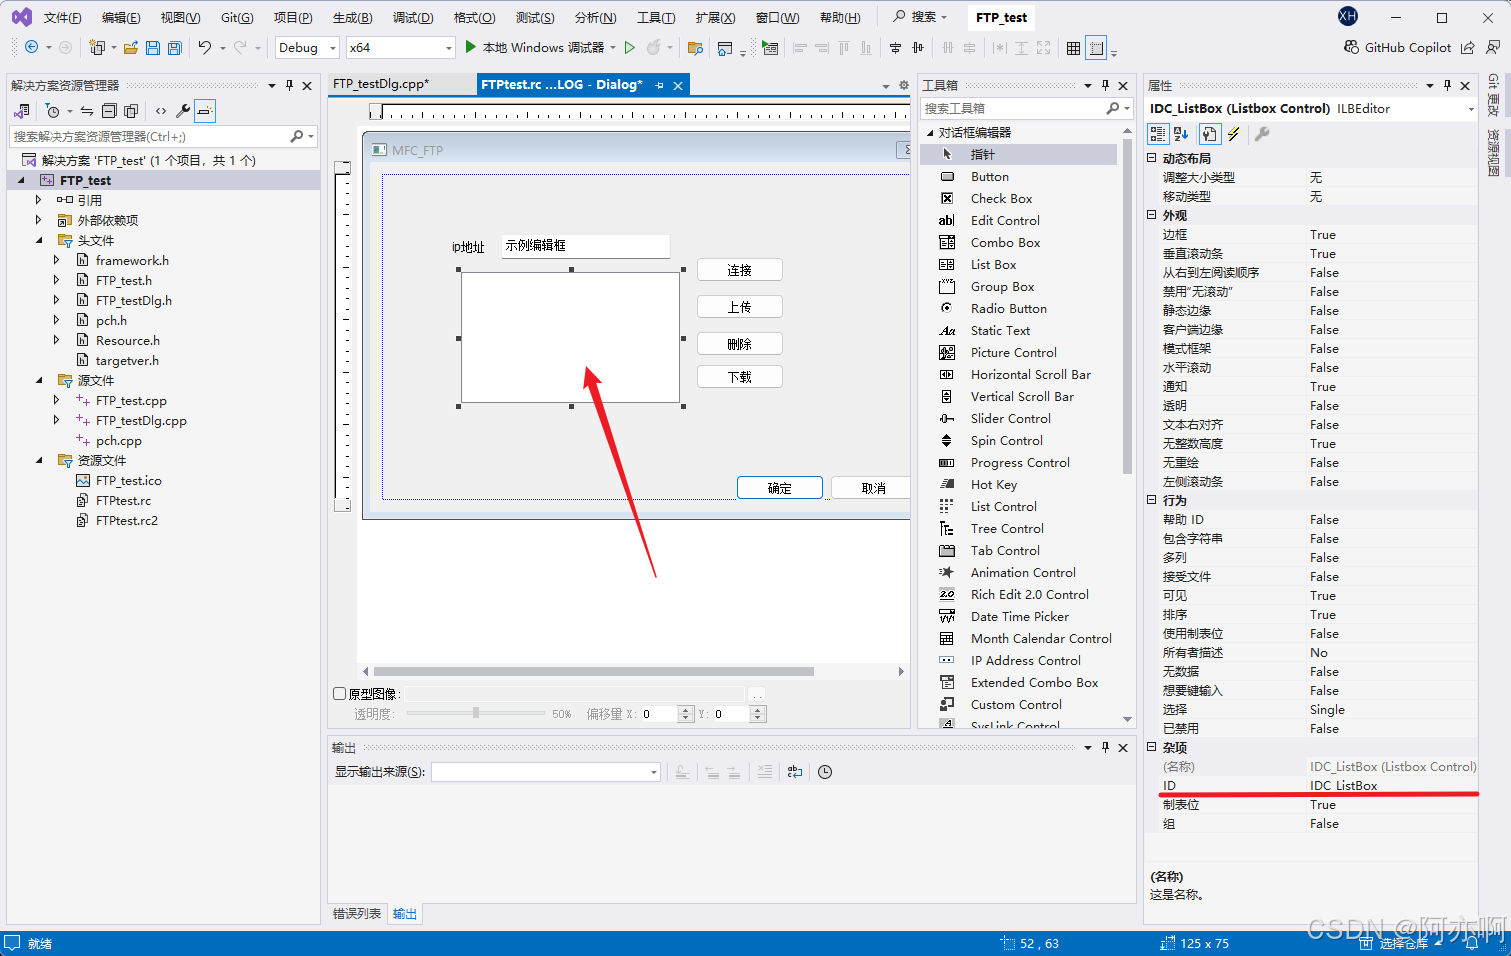Start without debugging via the green outline arrow
1511x956 pixels.
(x=629, y=47)
